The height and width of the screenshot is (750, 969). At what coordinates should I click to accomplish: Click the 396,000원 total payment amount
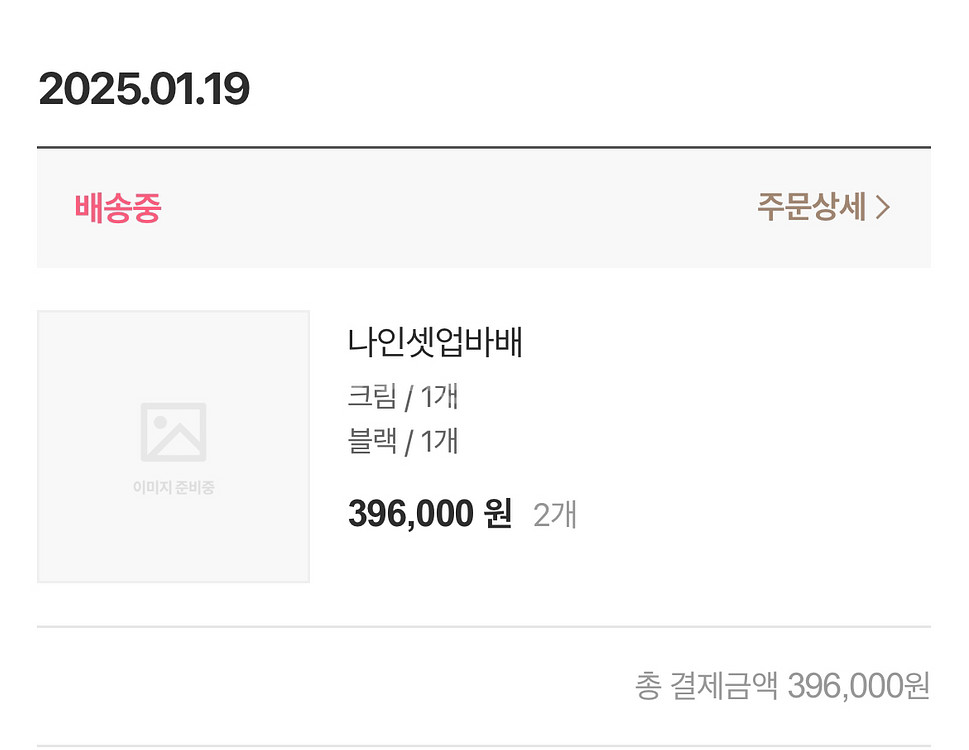[859, 686]
